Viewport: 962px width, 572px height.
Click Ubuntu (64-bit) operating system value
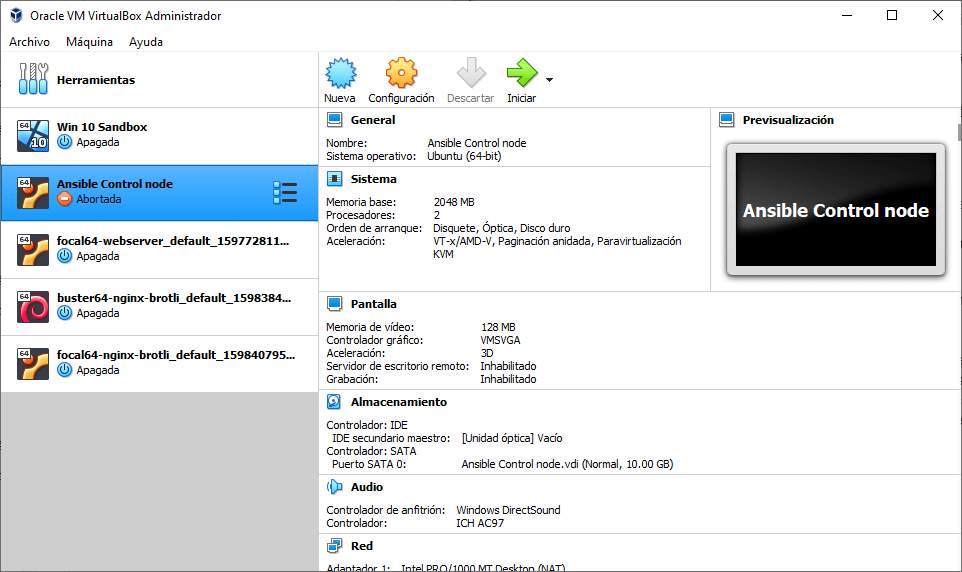point(464,156)
